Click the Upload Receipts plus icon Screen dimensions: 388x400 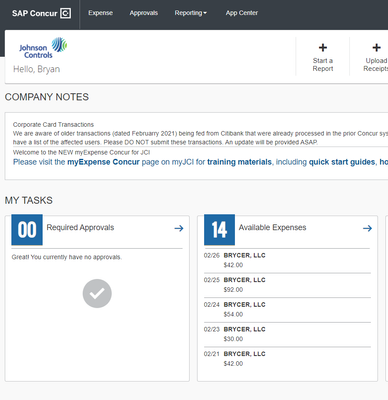pos(376,48)
